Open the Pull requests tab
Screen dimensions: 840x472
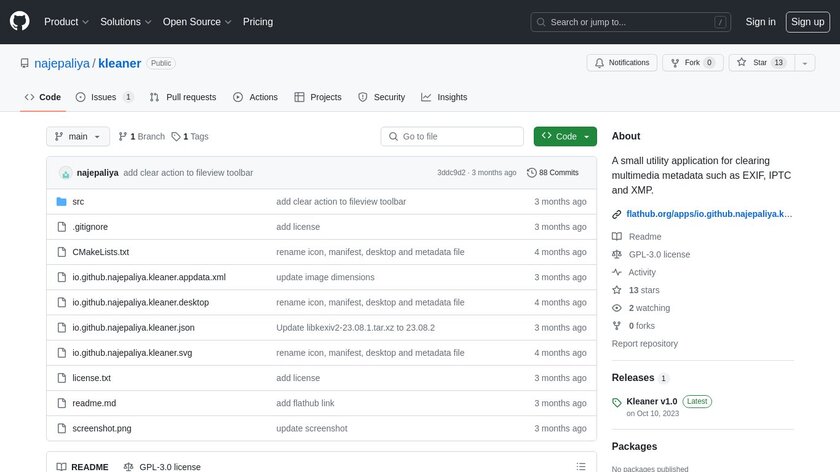click(183, 97)
